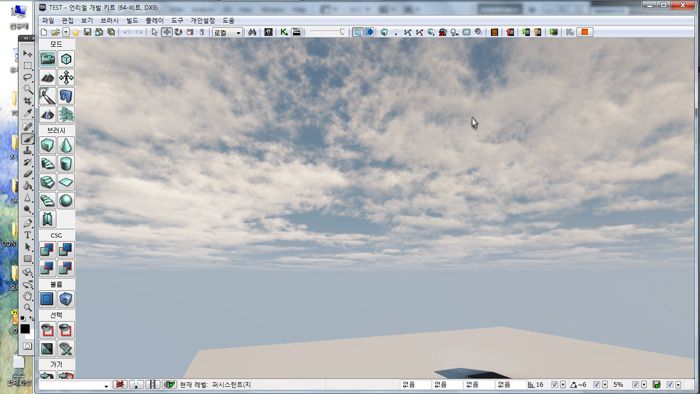The width and height of the screenshot is (700, 394).
Task: Click the add volume icon under 볼륨
Action: tap(66, 299)
